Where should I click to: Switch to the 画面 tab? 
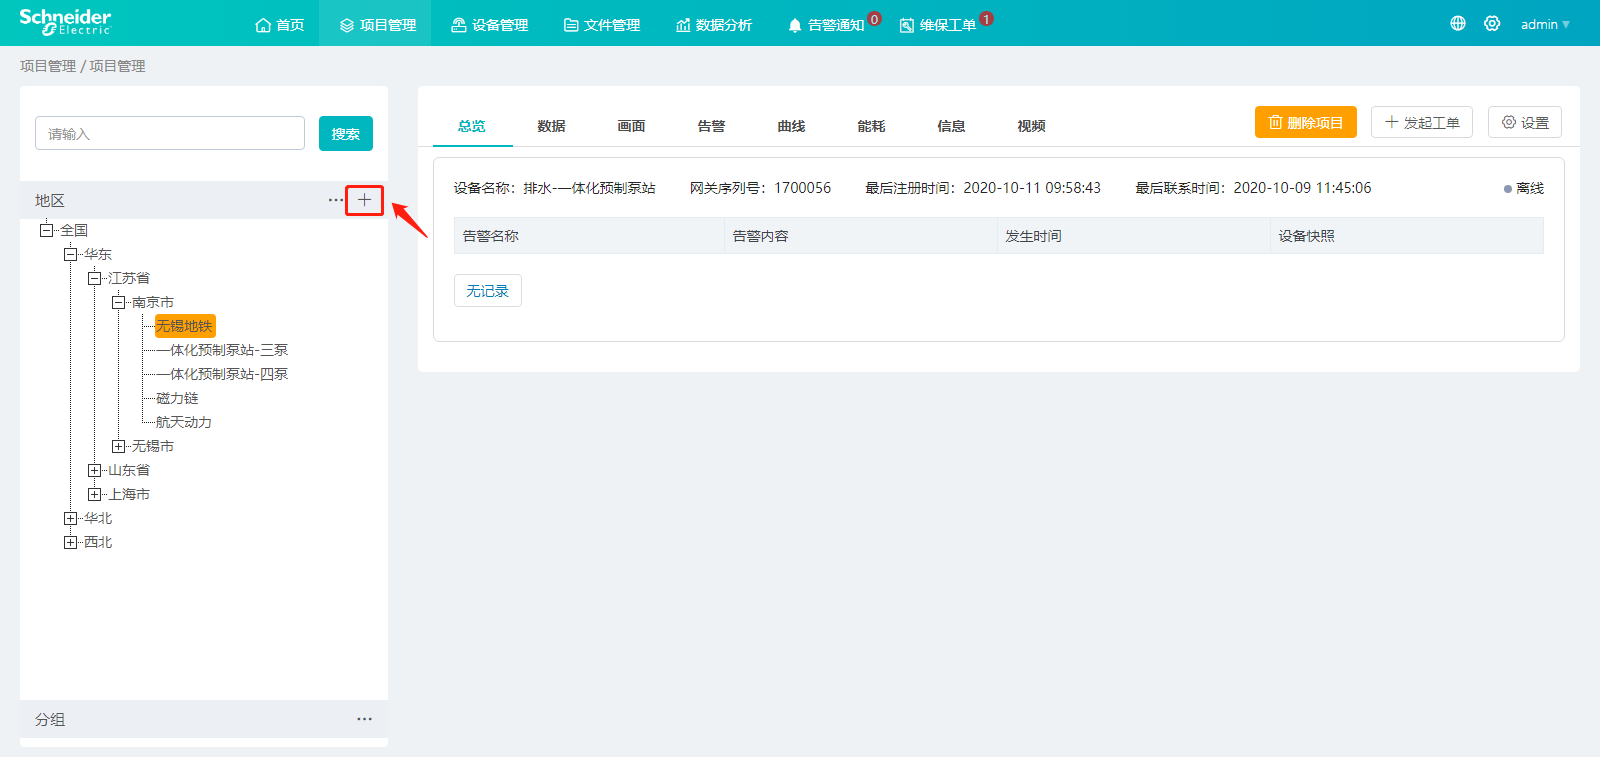point(631,126)
